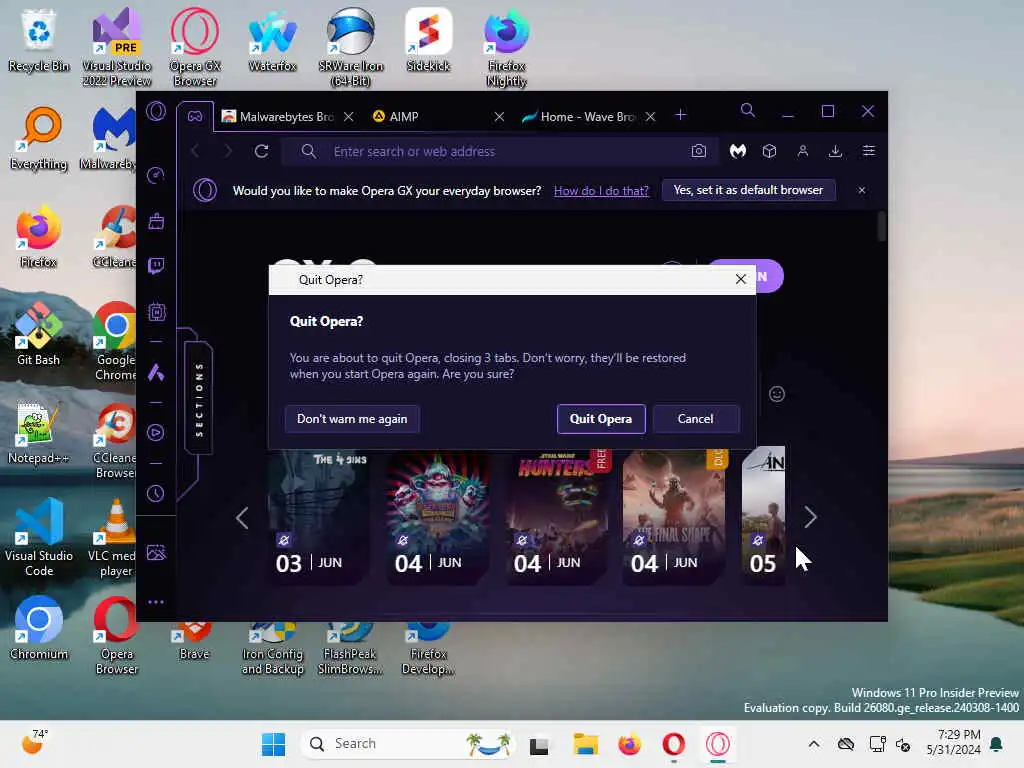Click Quit Opera button in dialog

[601, 419]
